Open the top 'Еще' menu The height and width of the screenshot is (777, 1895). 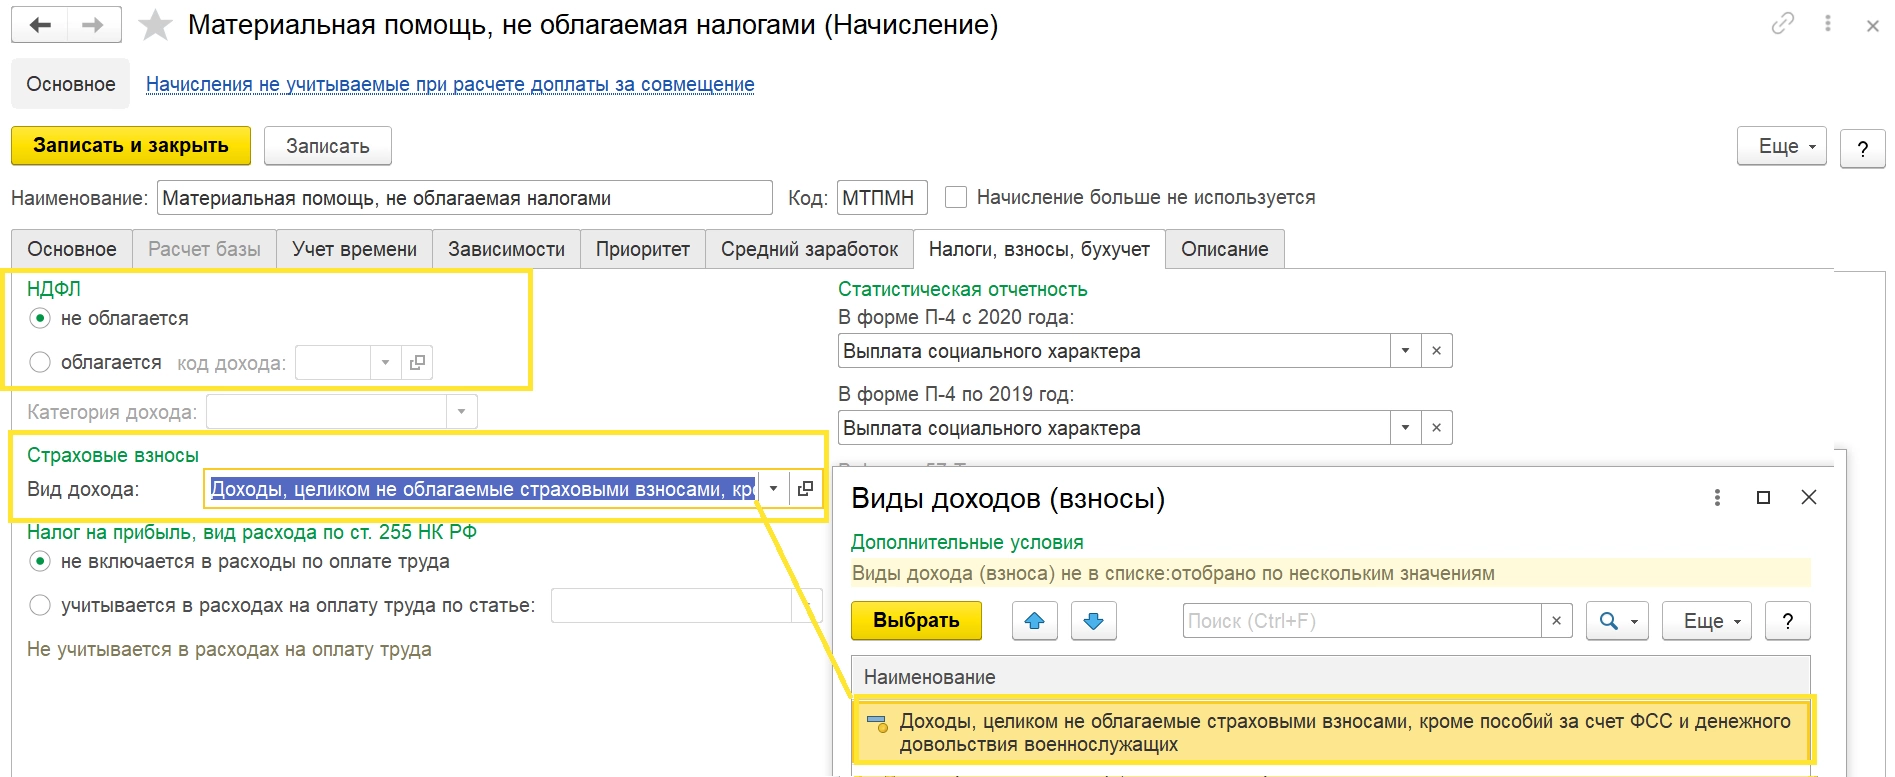click(1781, 146)
